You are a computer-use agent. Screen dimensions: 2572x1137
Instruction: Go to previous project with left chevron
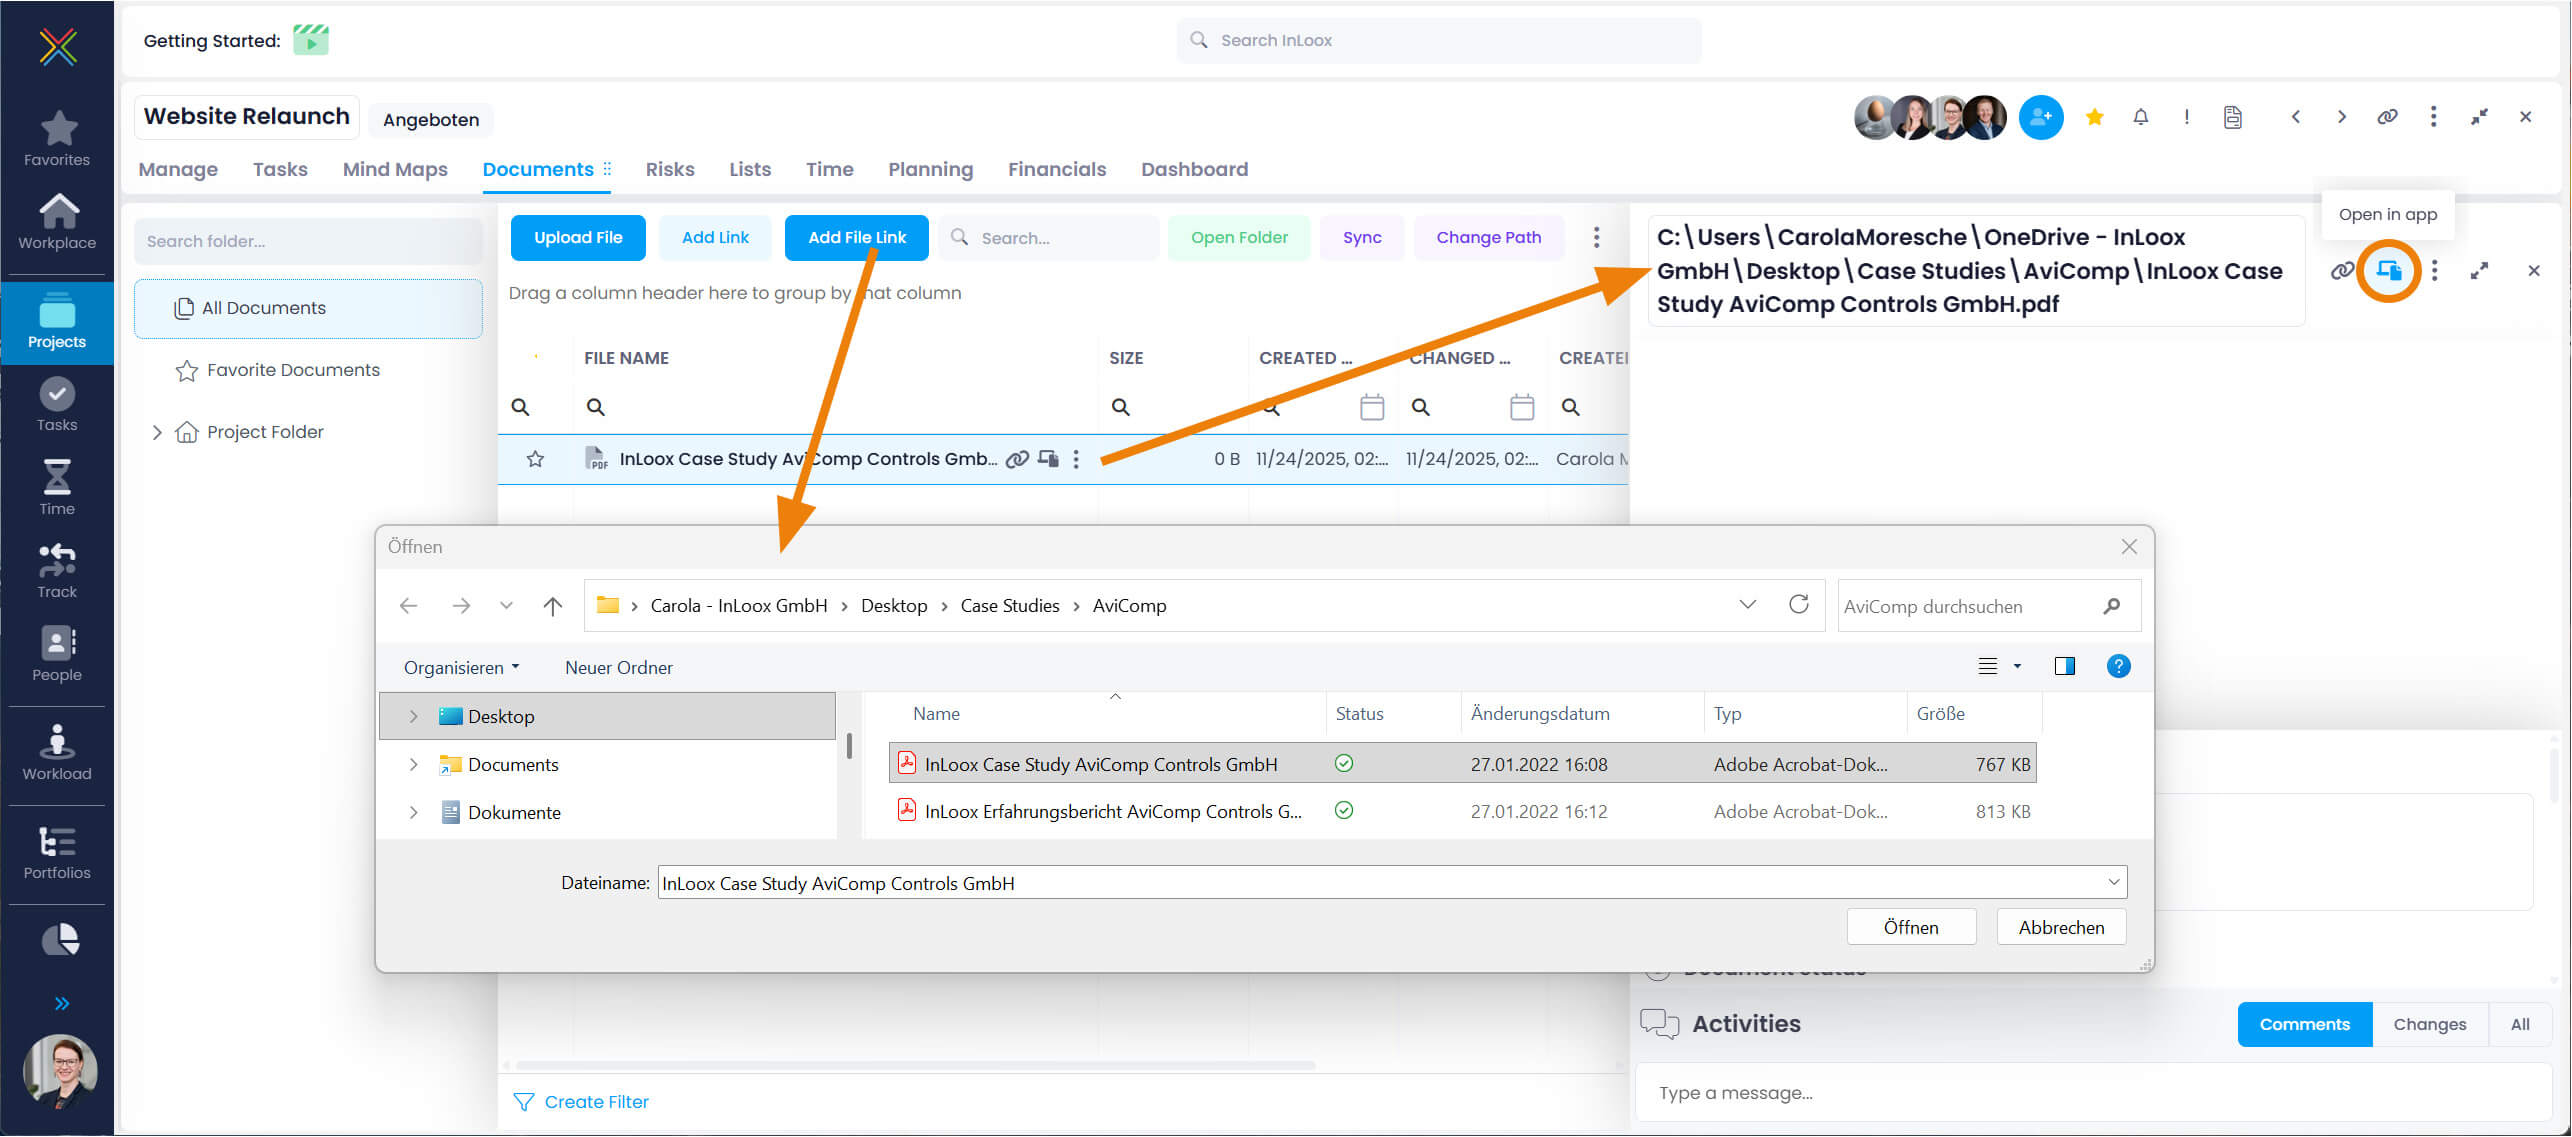[x=2296, y=117]
